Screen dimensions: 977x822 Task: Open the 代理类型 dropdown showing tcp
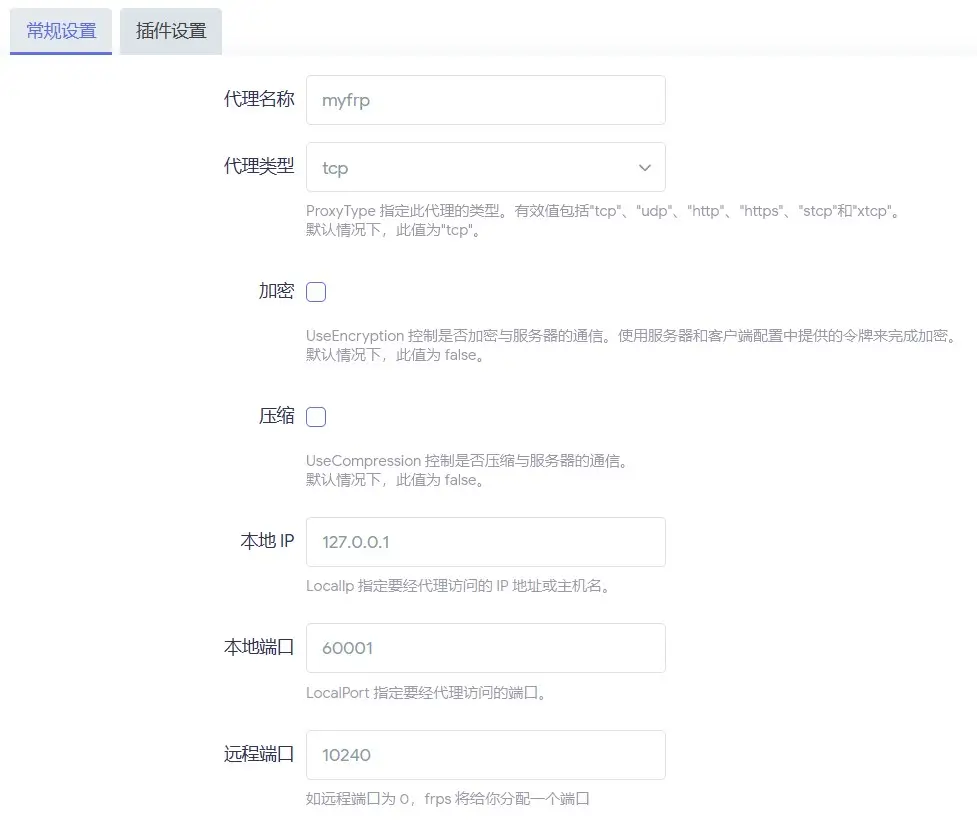coord(485,167)
